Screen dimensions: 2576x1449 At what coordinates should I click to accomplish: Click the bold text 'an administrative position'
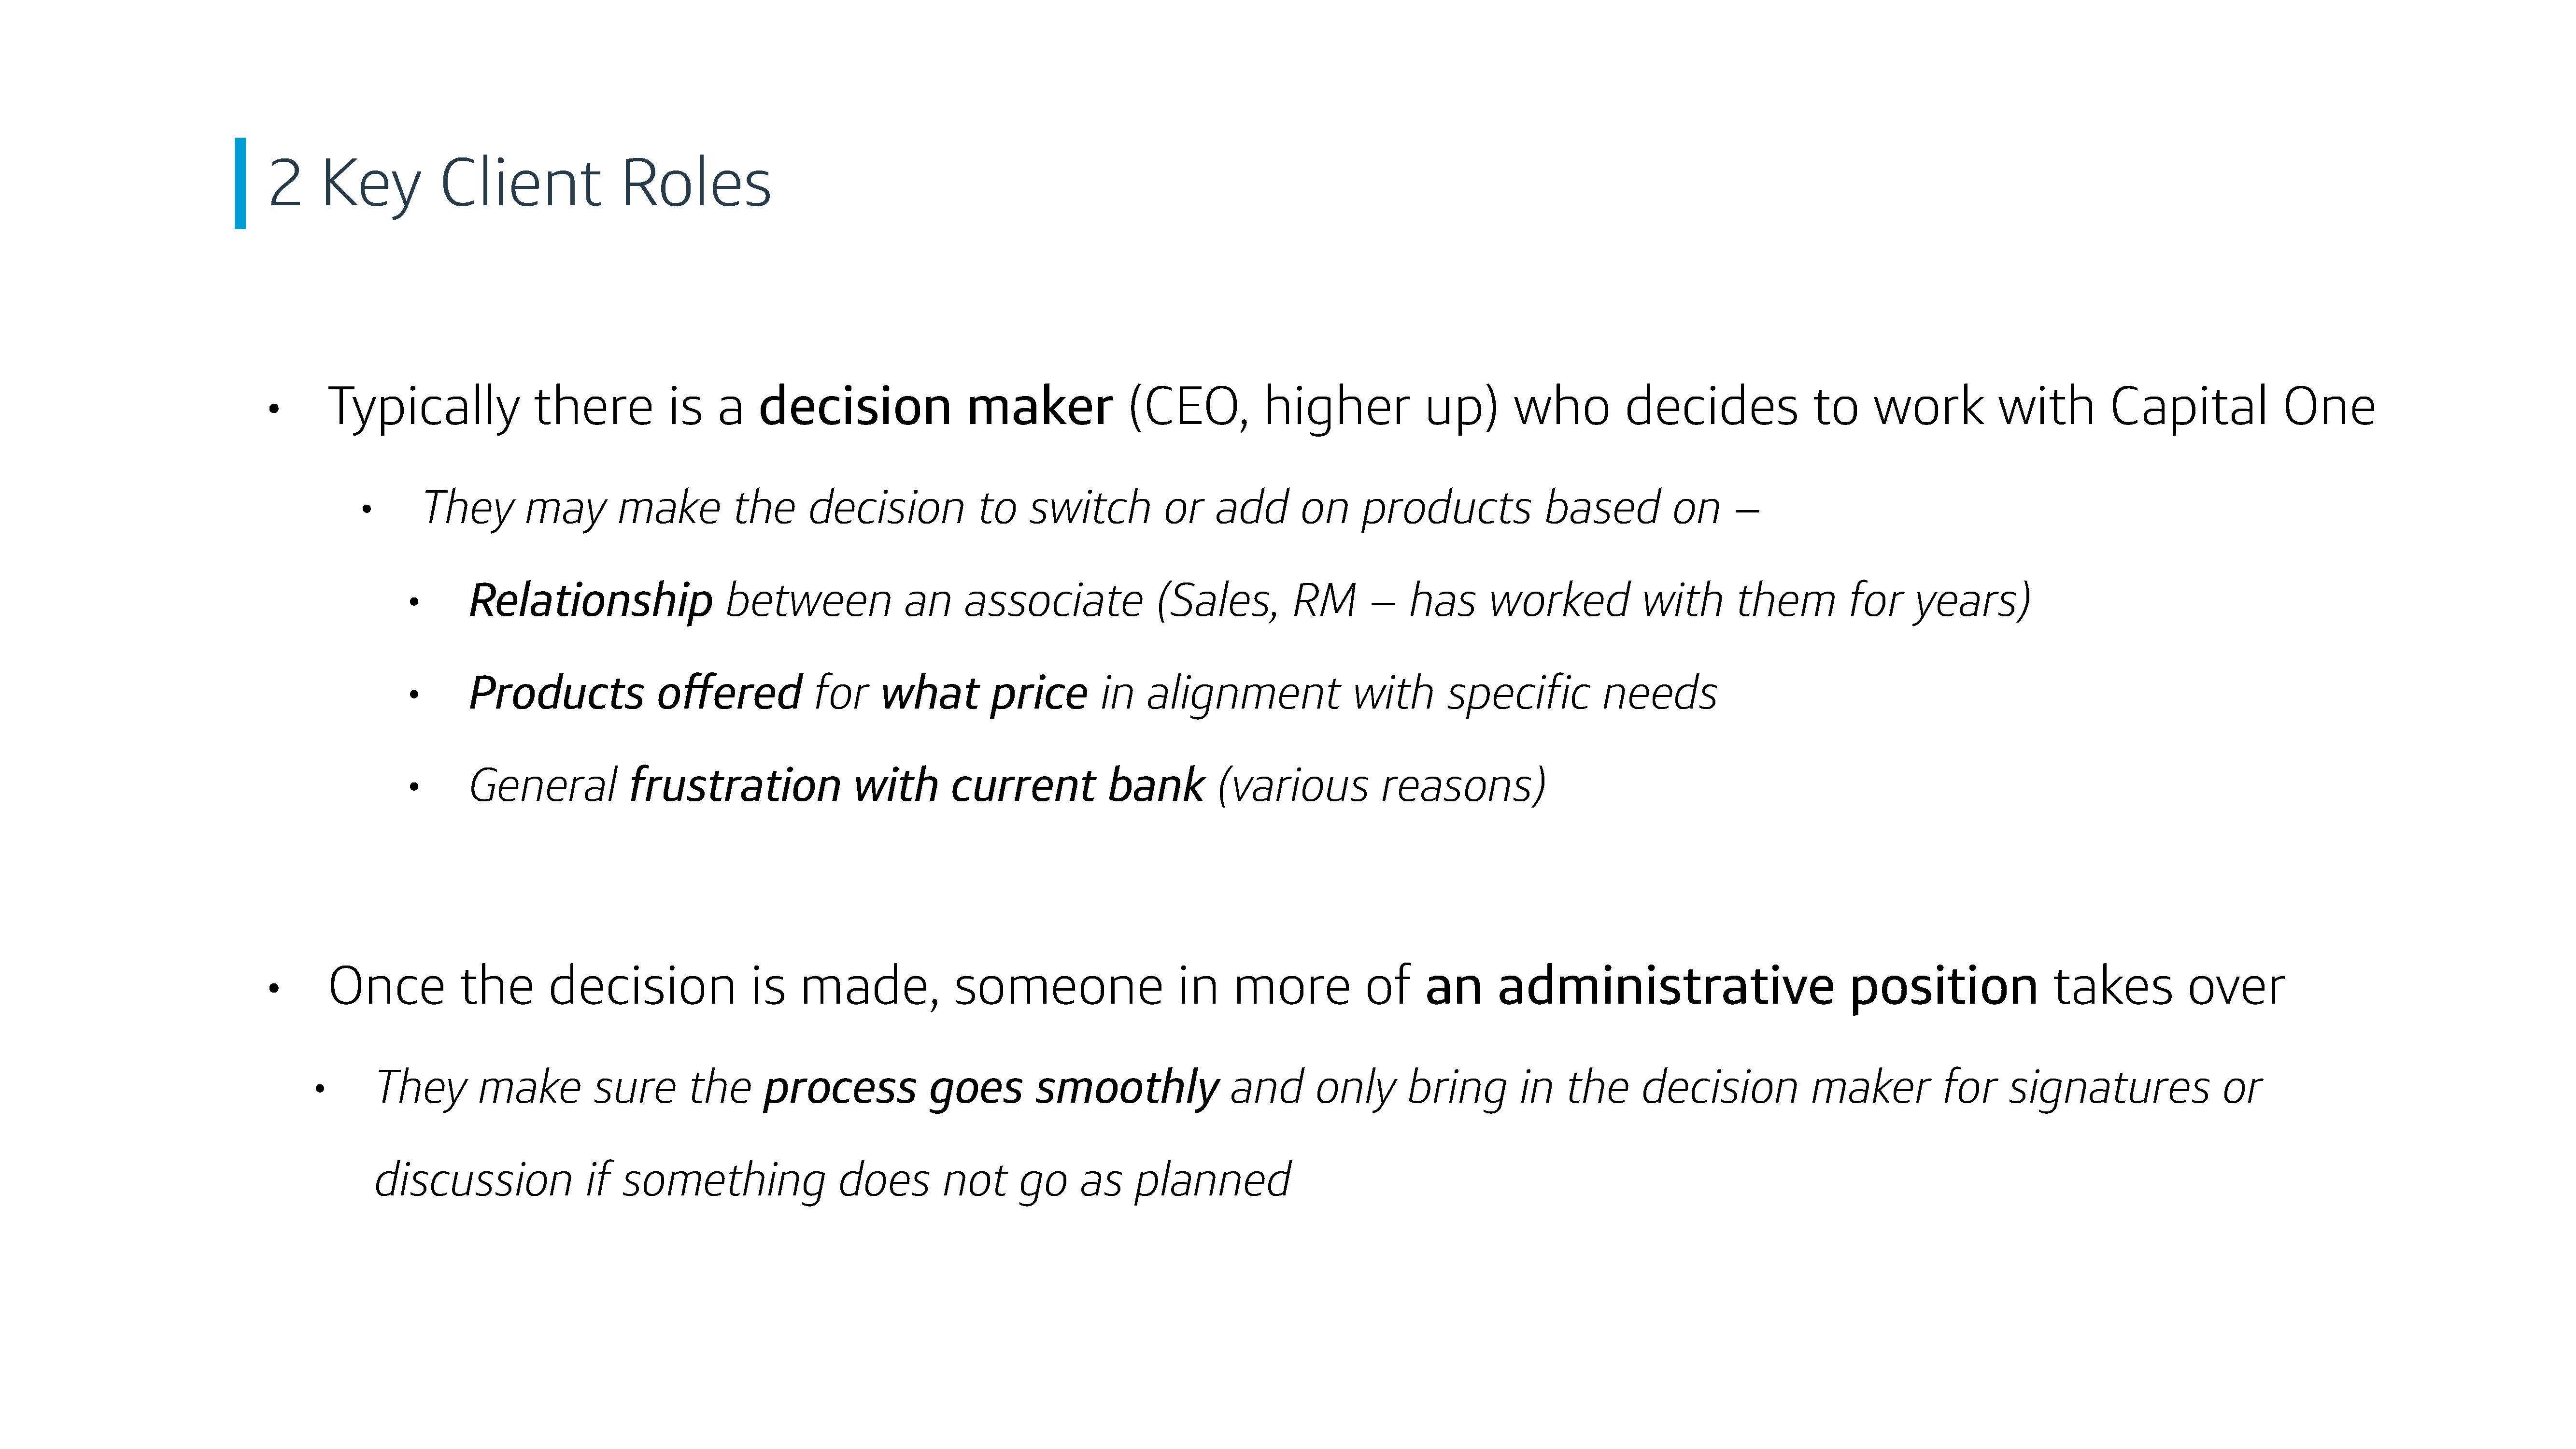click(1731, 987)
